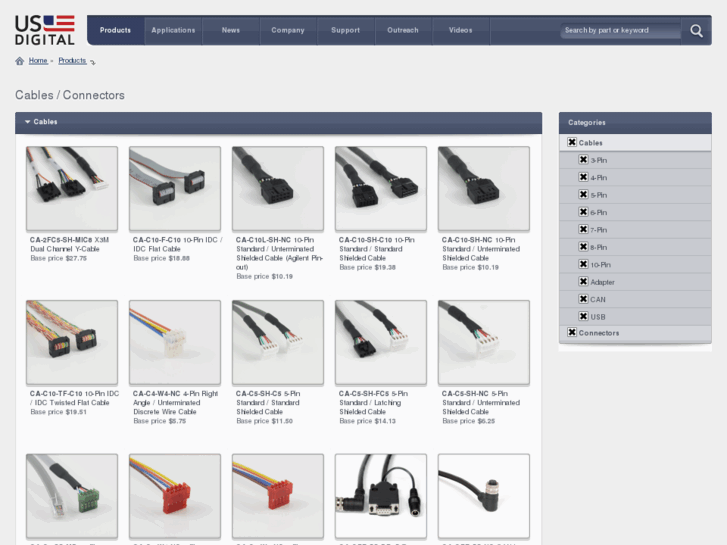Open CA-C5-SH-FC5 latching cable image
Screen dimensions: 727x545
(x=381, y=342)
